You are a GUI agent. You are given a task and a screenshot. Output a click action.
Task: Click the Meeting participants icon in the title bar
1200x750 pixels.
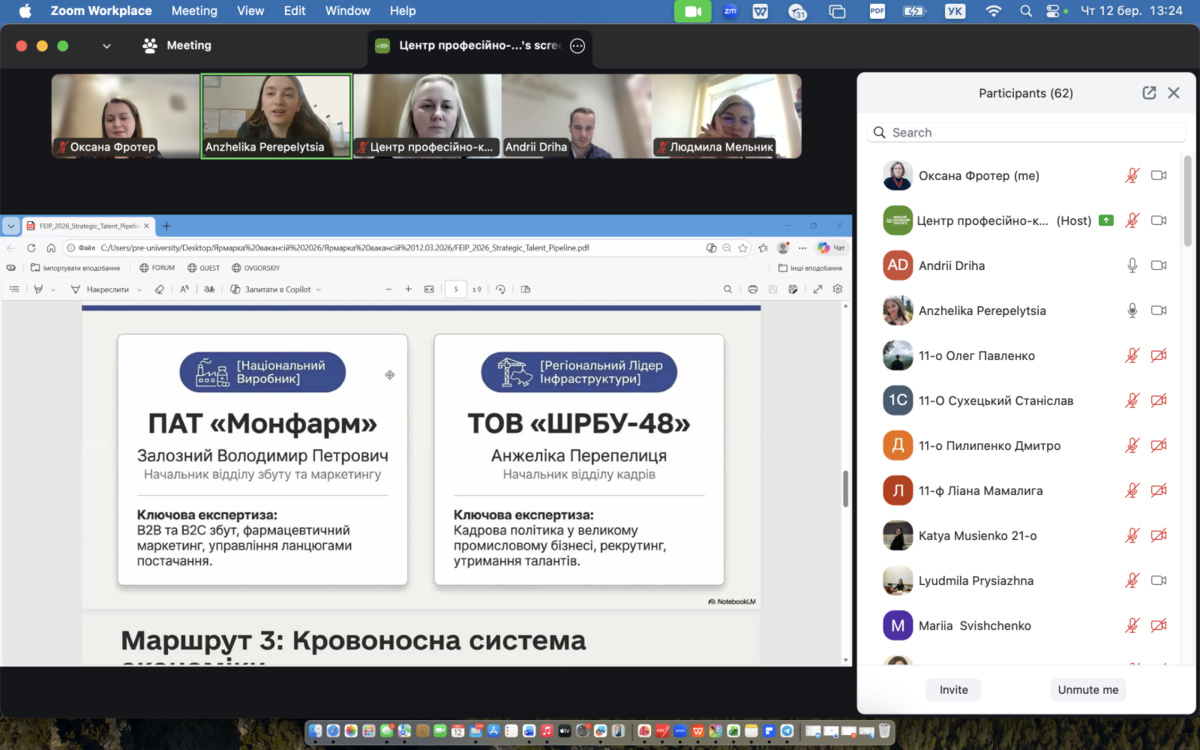[x=150, y=46]
